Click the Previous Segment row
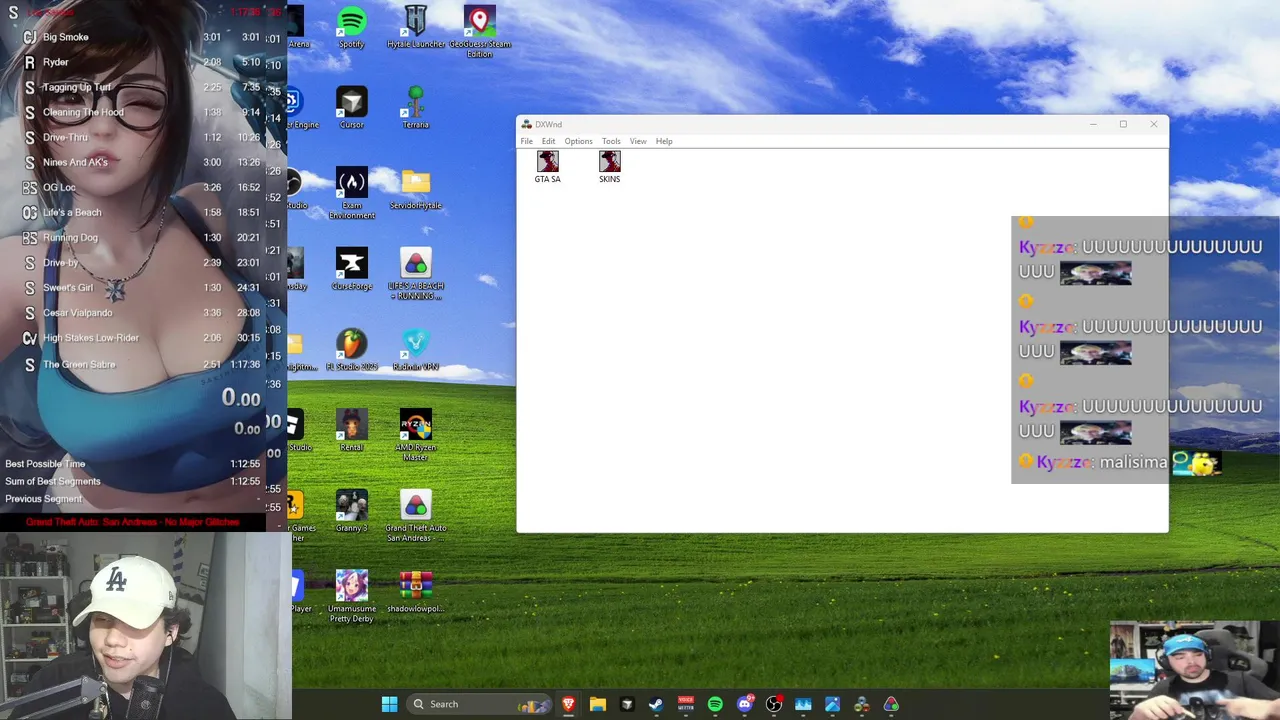1280x720 pixels. click(x=133, y=498)
